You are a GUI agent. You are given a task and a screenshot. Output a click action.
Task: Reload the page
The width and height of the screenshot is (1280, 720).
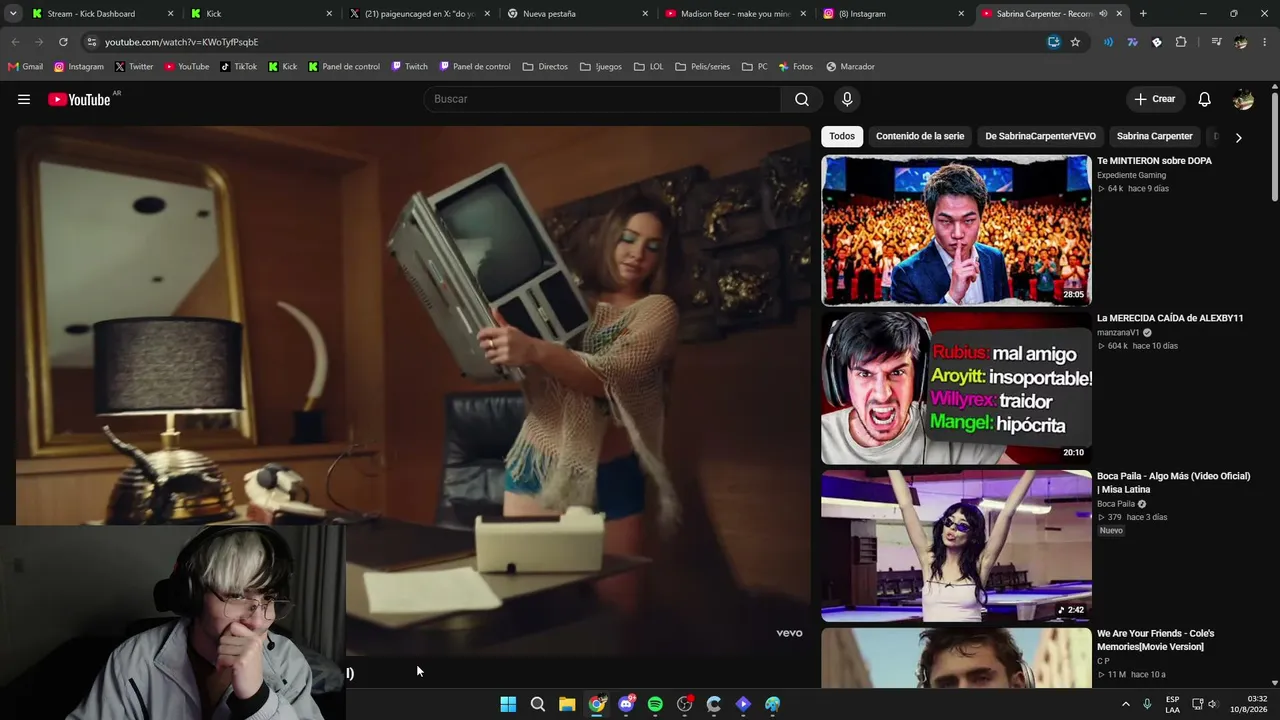coord(63,42)
